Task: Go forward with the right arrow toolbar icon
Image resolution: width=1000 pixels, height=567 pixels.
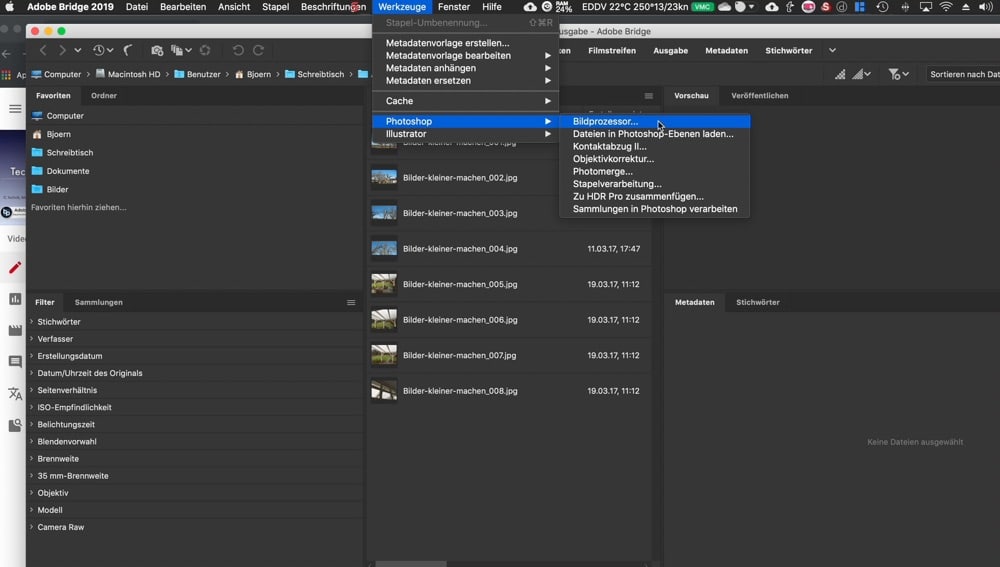Action: (x=62, y=50)
